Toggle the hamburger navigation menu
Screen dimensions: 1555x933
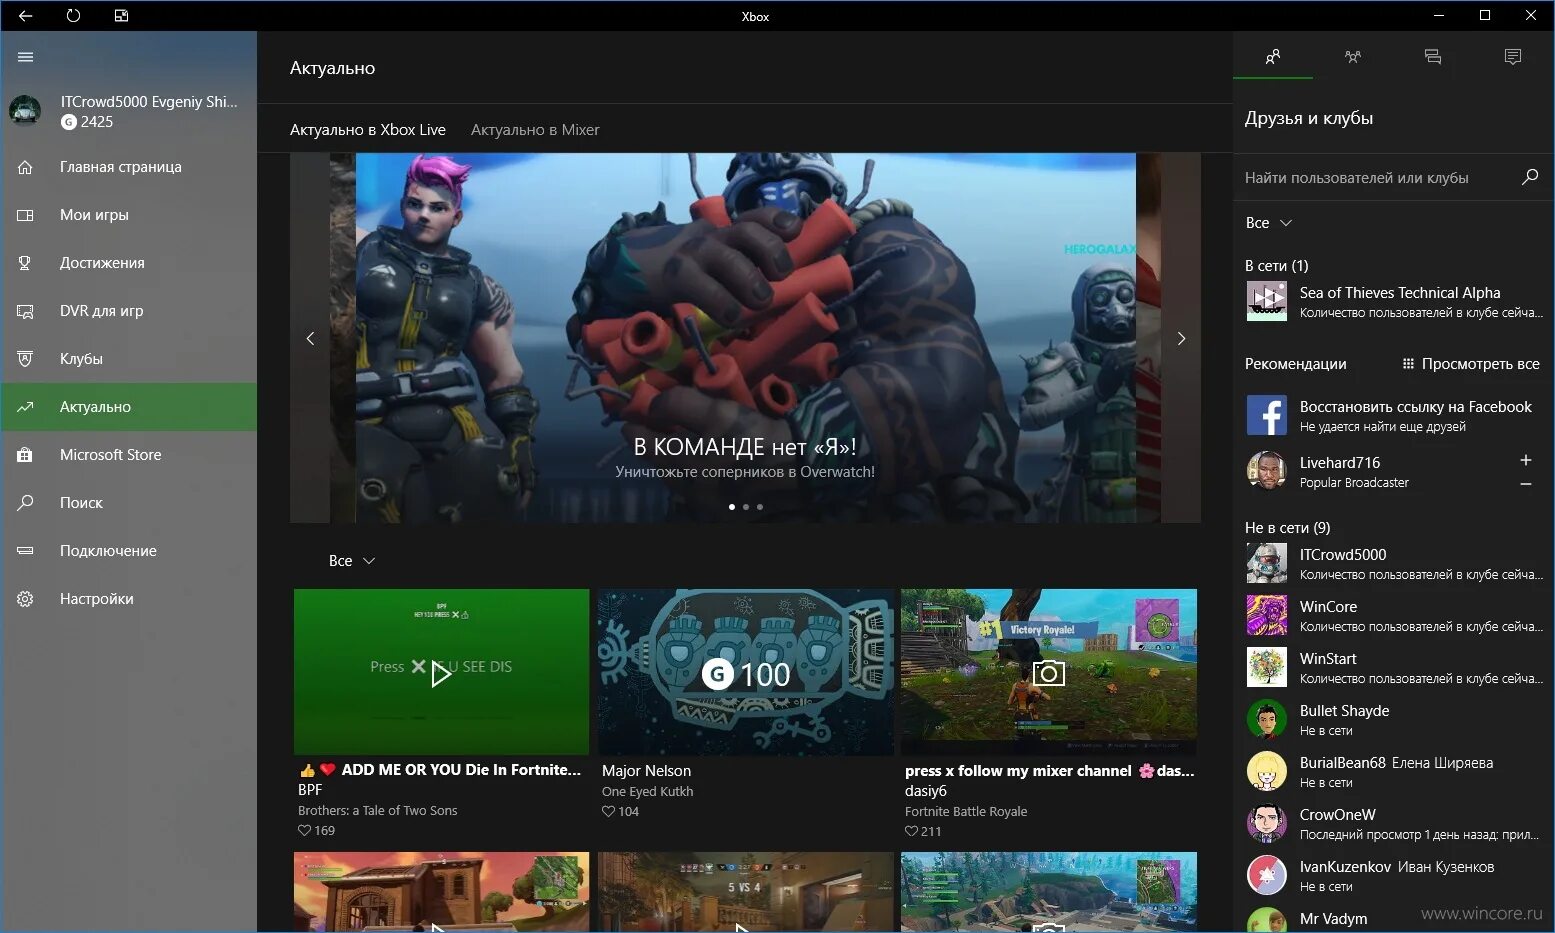25,57
